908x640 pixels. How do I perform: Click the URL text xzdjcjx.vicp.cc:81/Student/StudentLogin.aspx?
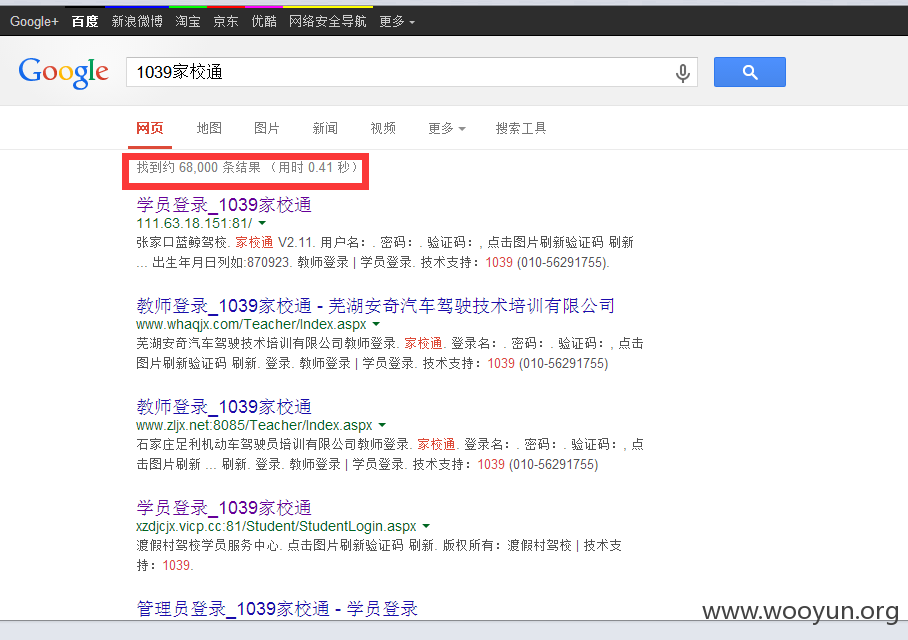point(276,526)
